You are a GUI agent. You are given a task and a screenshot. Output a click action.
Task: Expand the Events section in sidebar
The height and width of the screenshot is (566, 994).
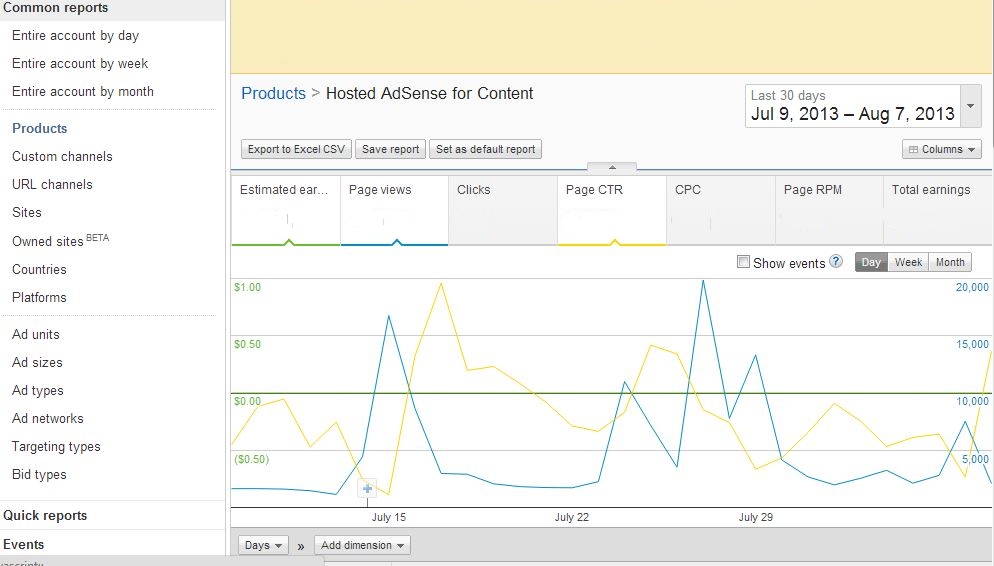23,544
